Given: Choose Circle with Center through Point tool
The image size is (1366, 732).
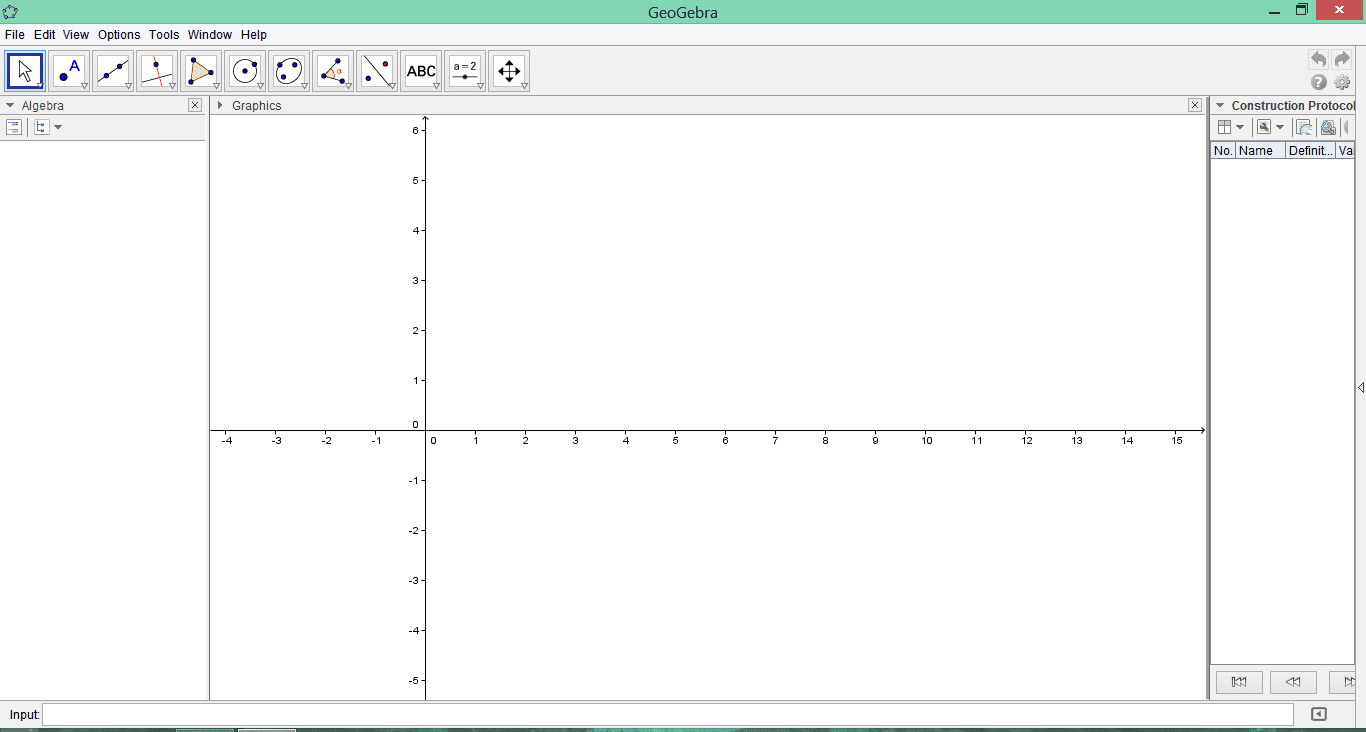Looking at the screenshot, I should [245, 71].
